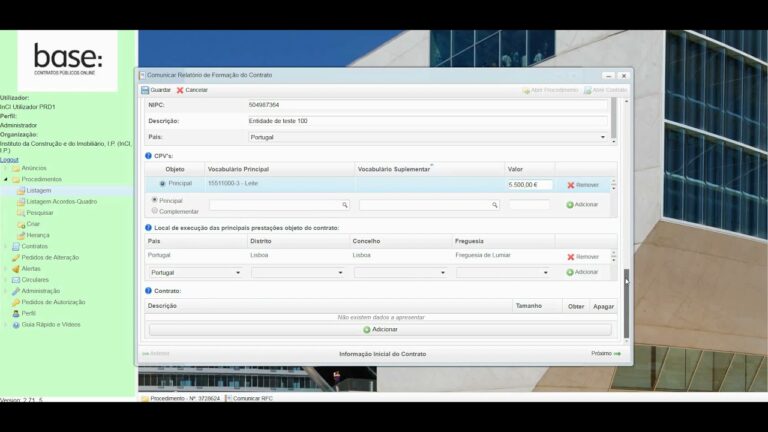Image resolution: width=768 pixels, height=432 pixels.
Task: Click green Adicionar icon in CPV section
Action: point(570,205)
